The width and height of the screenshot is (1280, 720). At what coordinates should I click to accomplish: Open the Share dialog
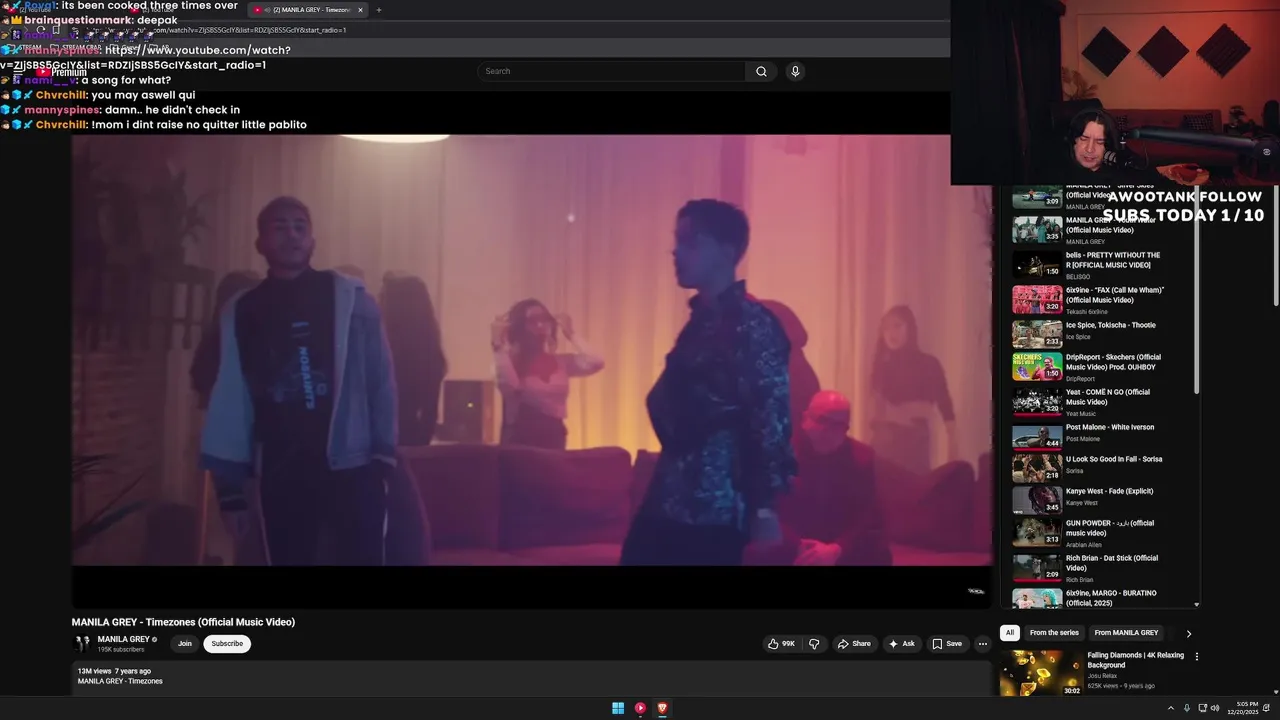[854, 644]
